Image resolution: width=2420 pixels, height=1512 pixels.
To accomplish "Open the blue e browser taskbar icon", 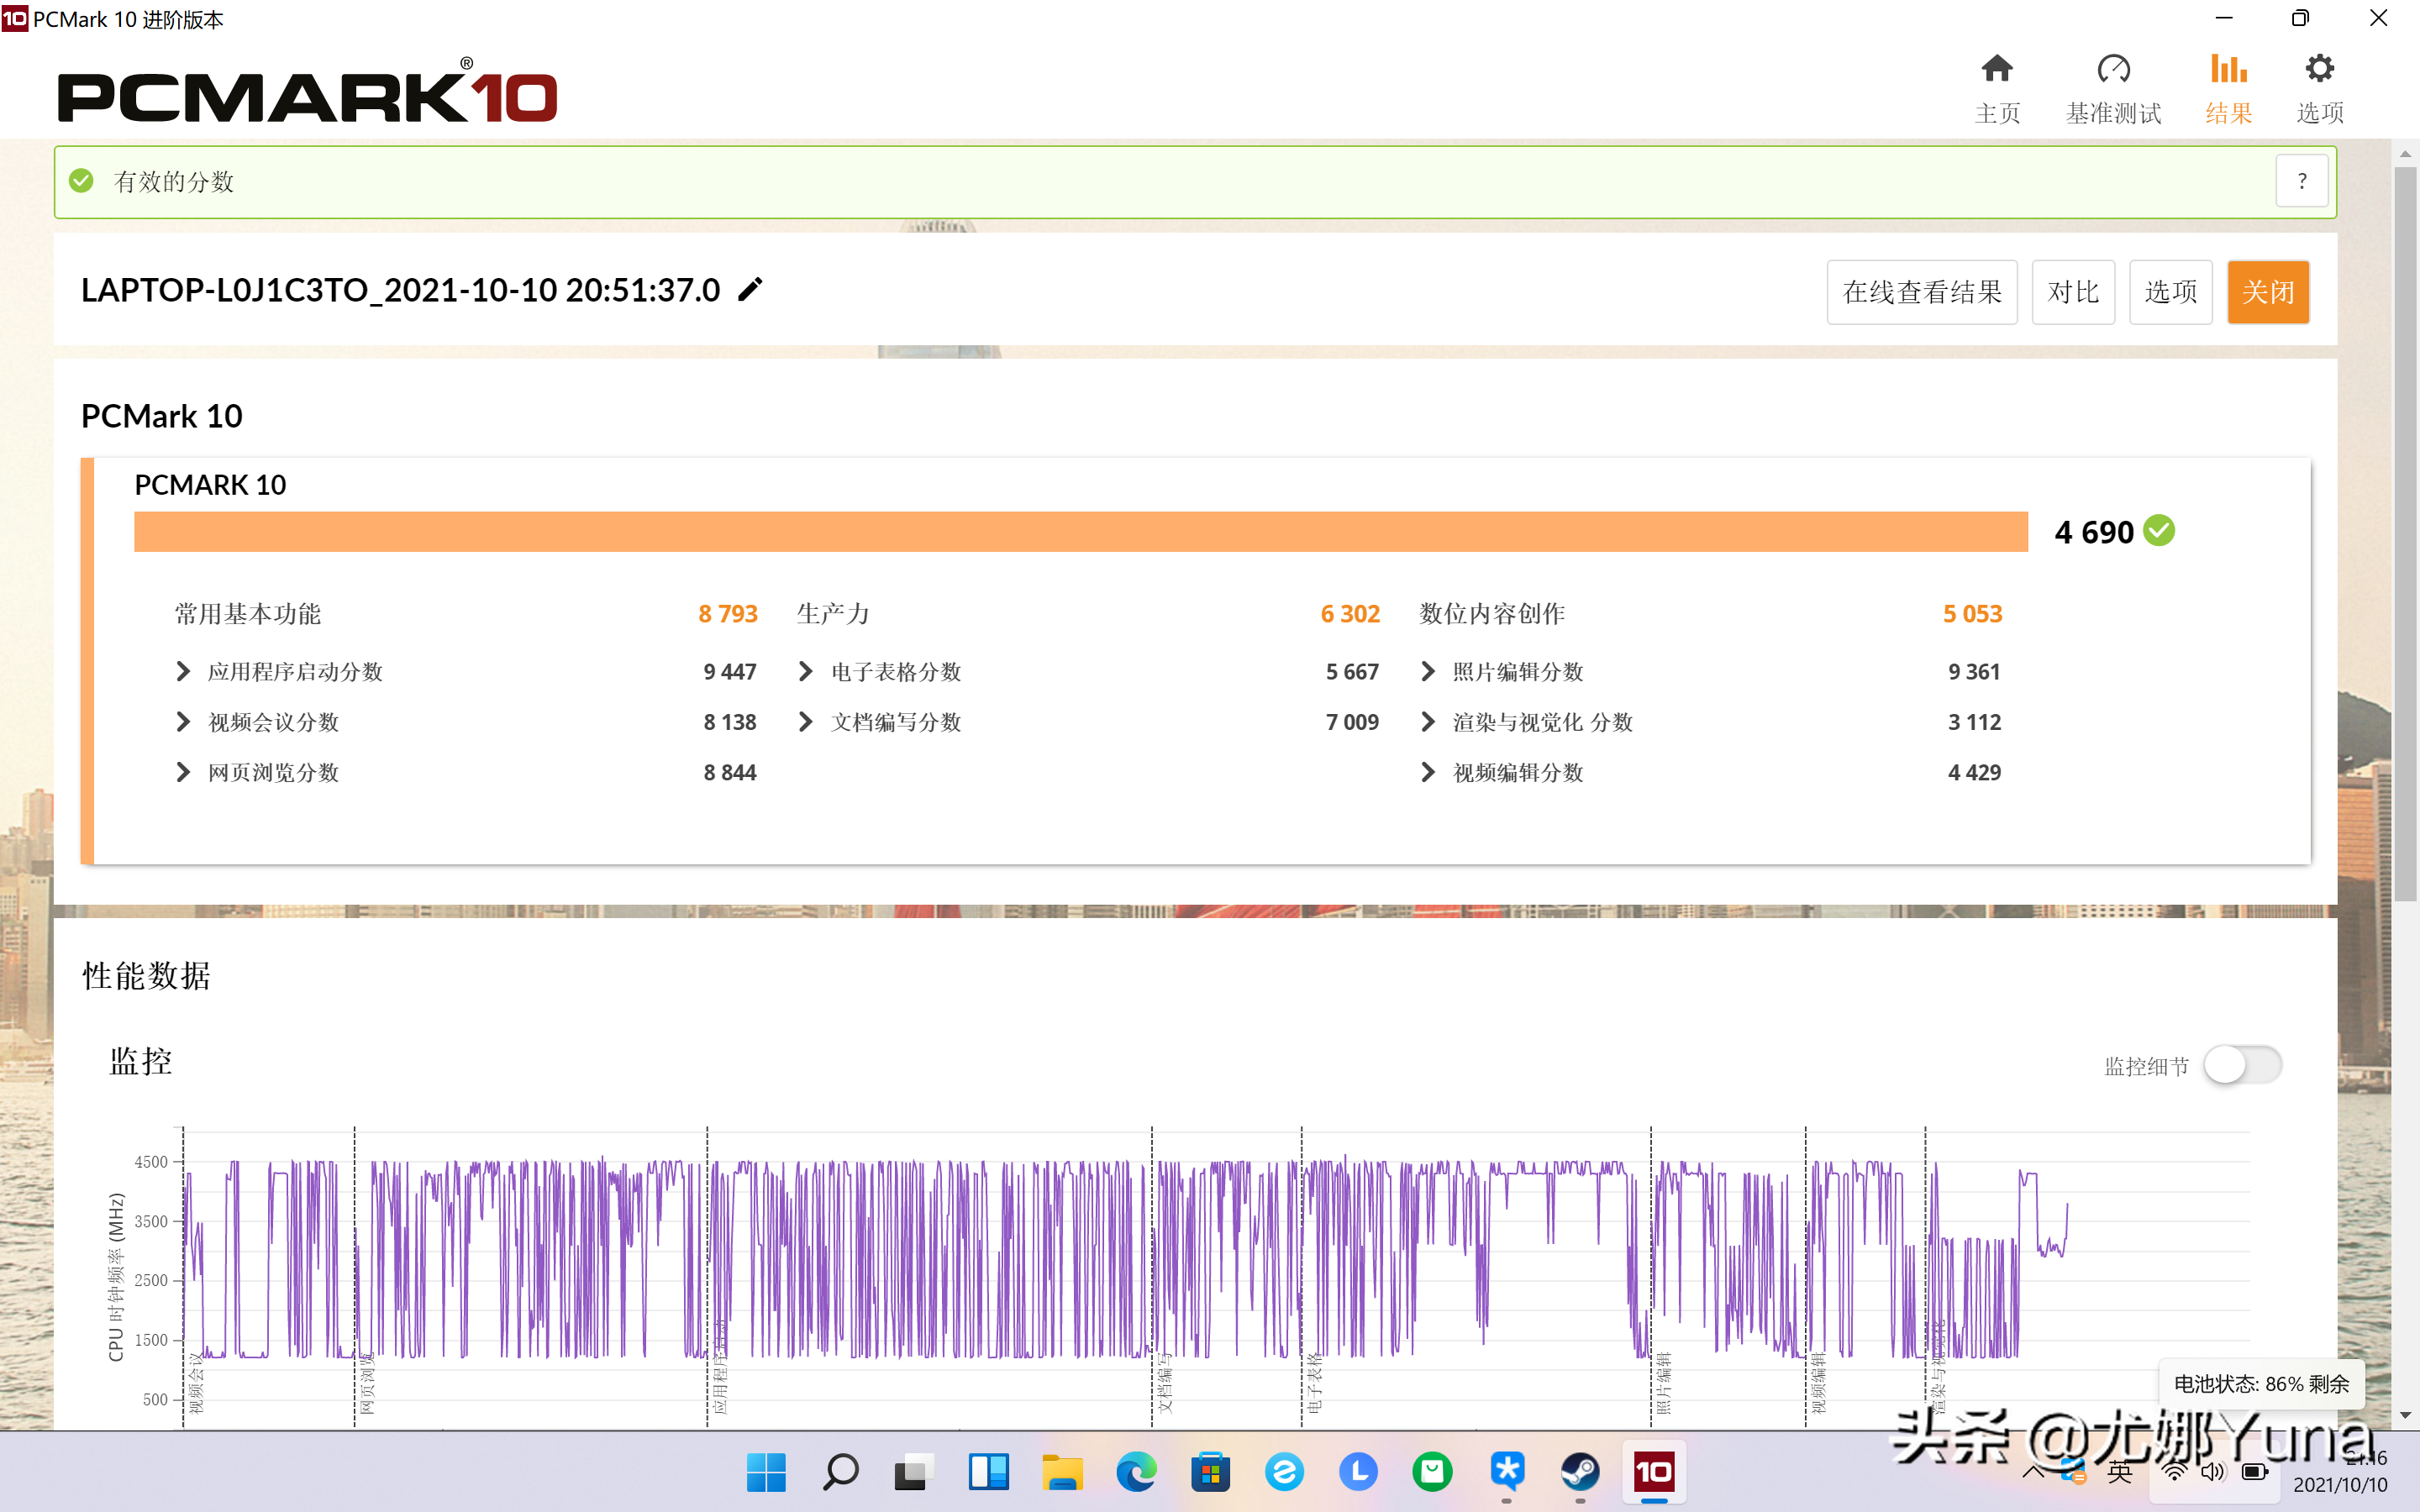I will (x=1284, y=1471).
